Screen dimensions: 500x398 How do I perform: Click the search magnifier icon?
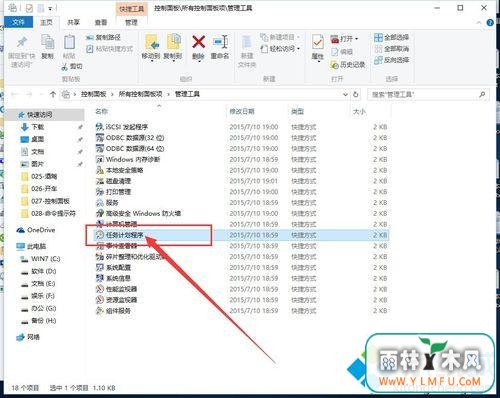click(482, 95)
